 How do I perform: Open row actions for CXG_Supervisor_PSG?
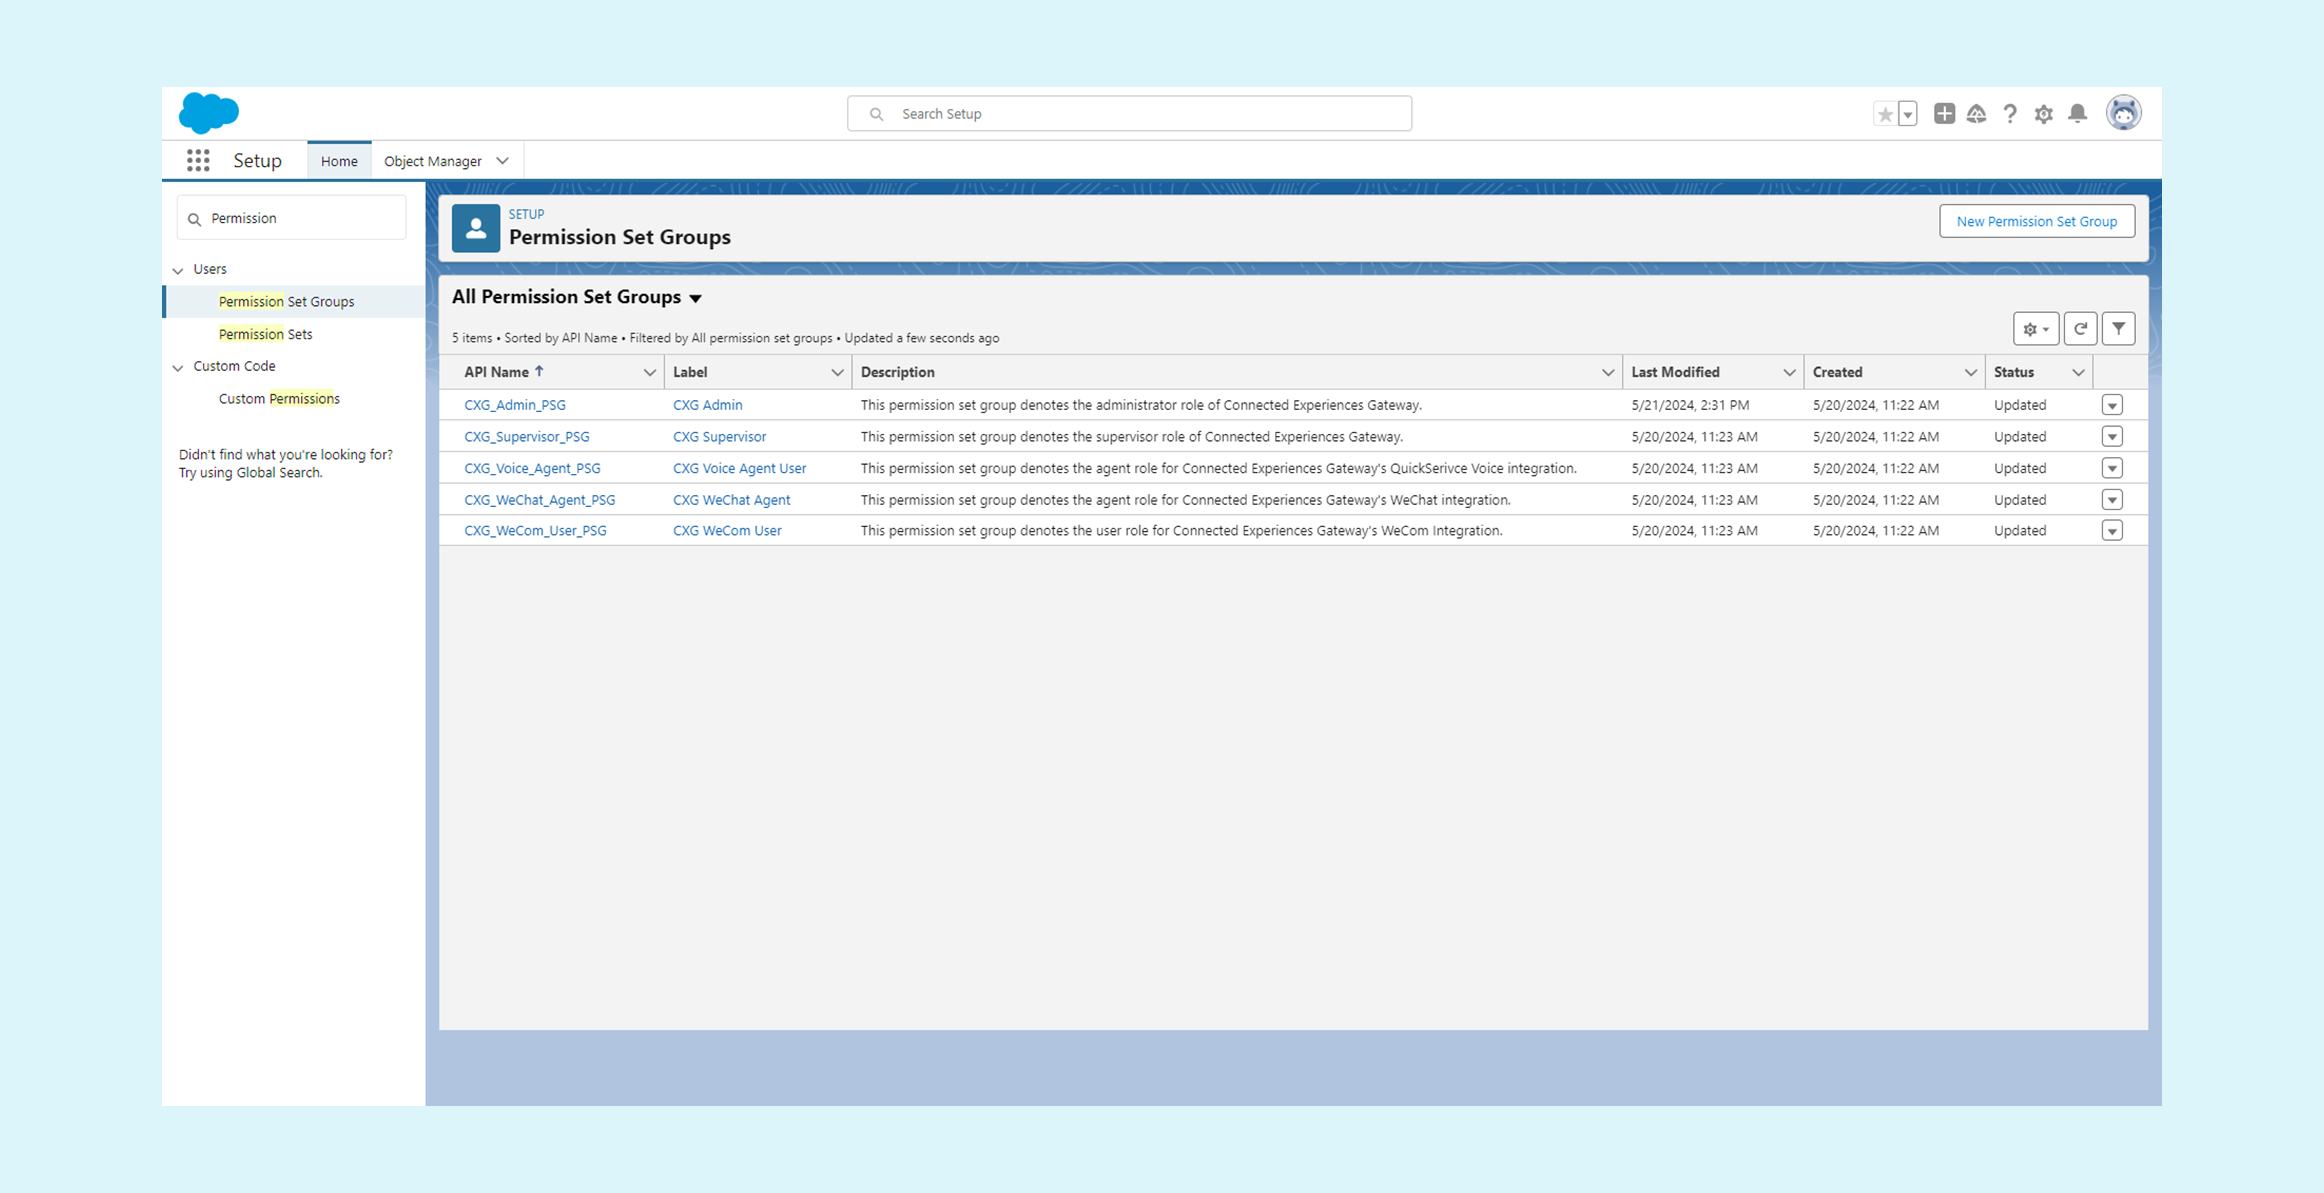tap(2112, 437)
